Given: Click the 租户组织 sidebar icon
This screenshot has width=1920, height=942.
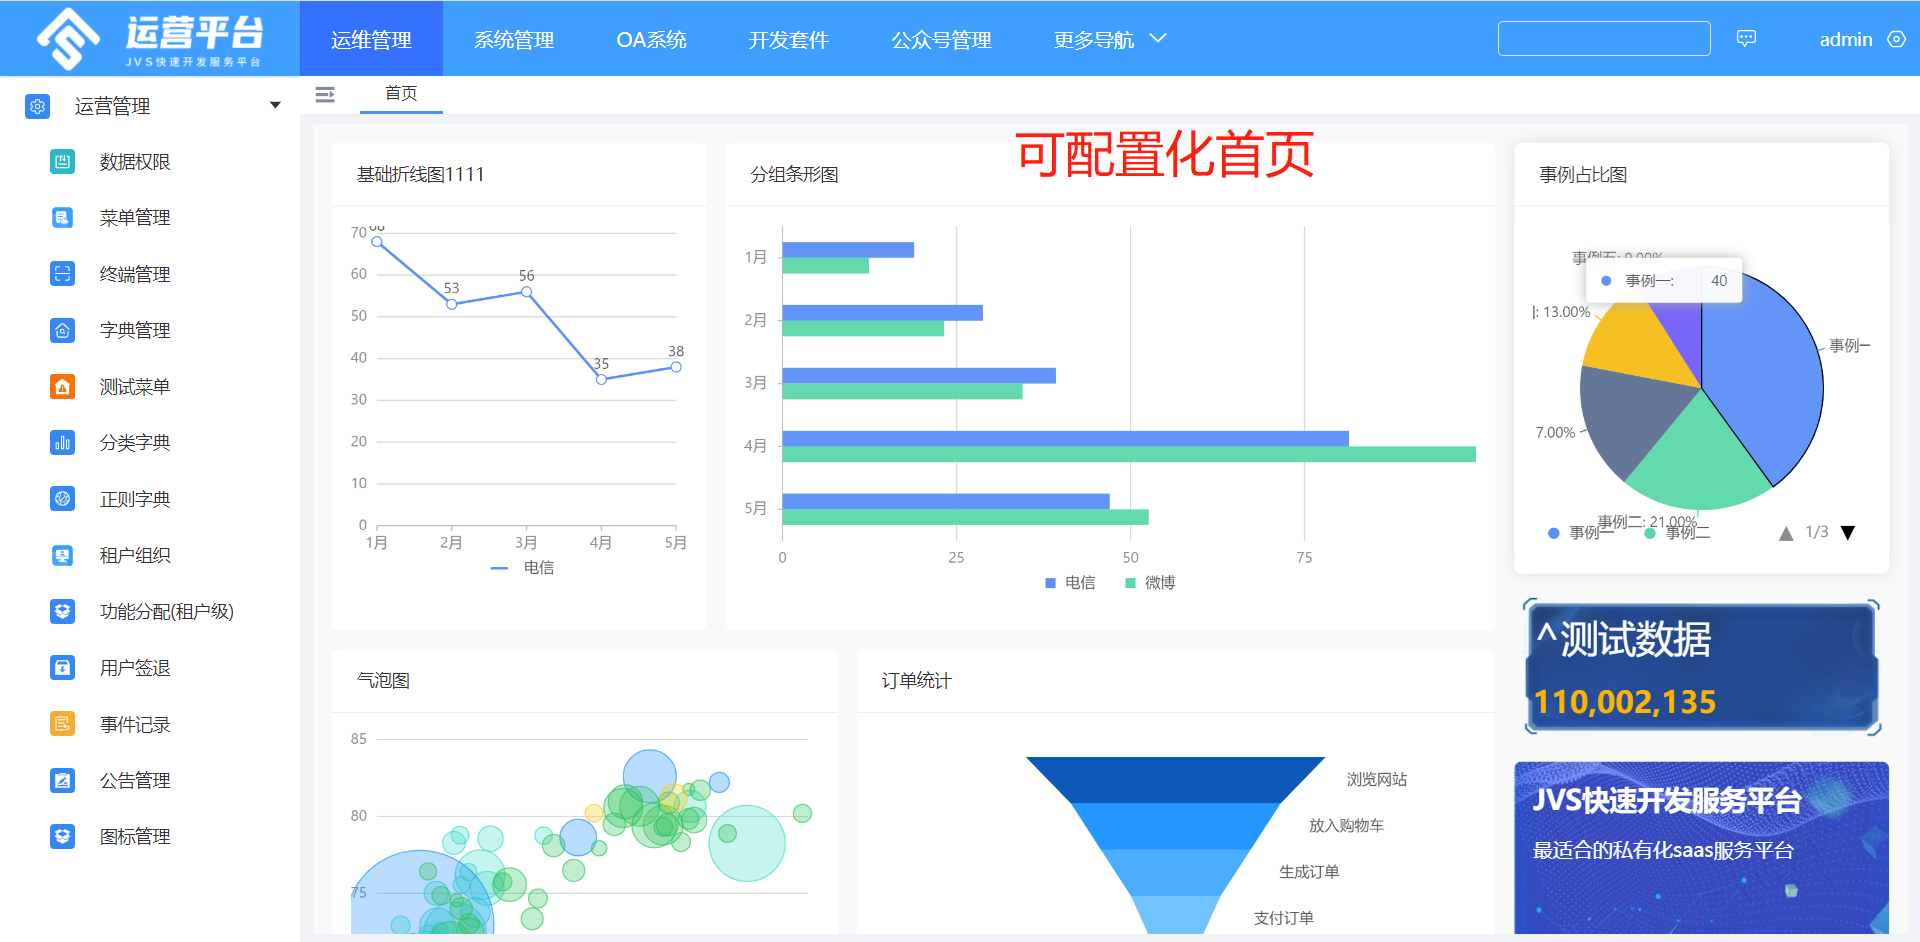Looking at the screenshot, I should (62, 555).
